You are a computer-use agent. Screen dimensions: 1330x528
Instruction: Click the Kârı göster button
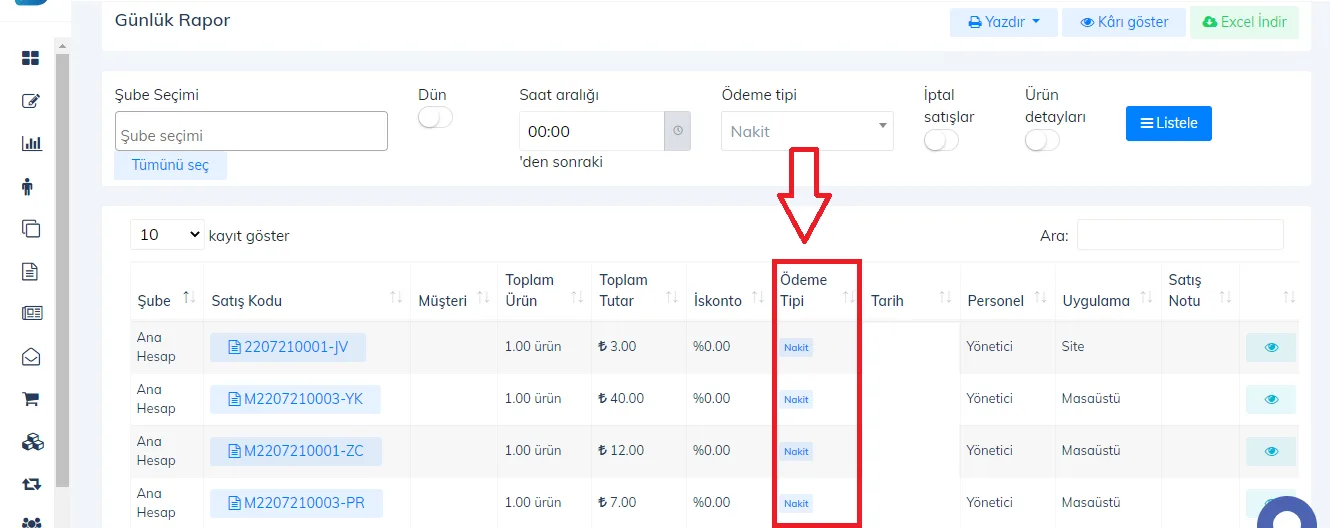coord(1124,22)
